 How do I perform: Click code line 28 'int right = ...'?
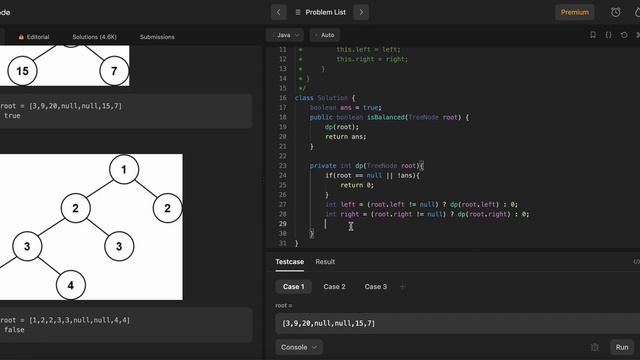pyautogui.click(x=427, y=214)
